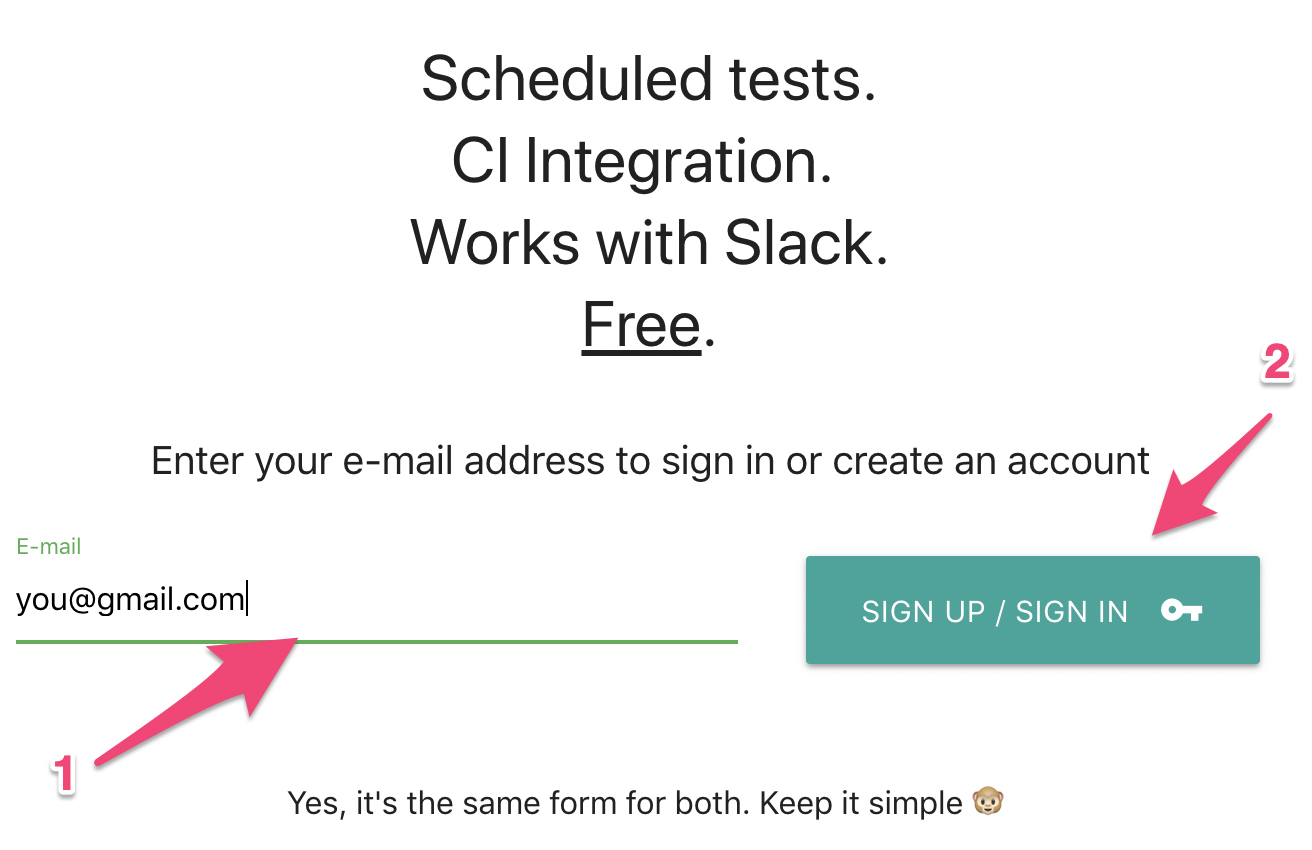Click the monkey emoji

tap(988, 802)
